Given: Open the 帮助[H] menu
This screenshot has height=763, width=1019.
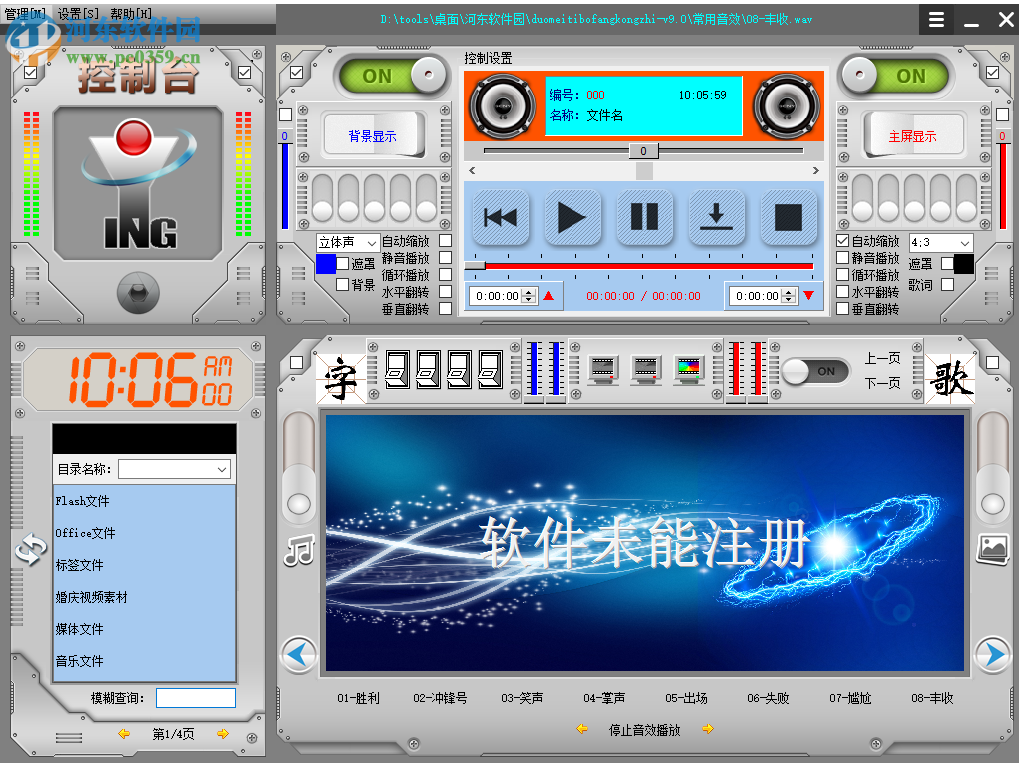Looking at the screenshot, I should [131, 14].
